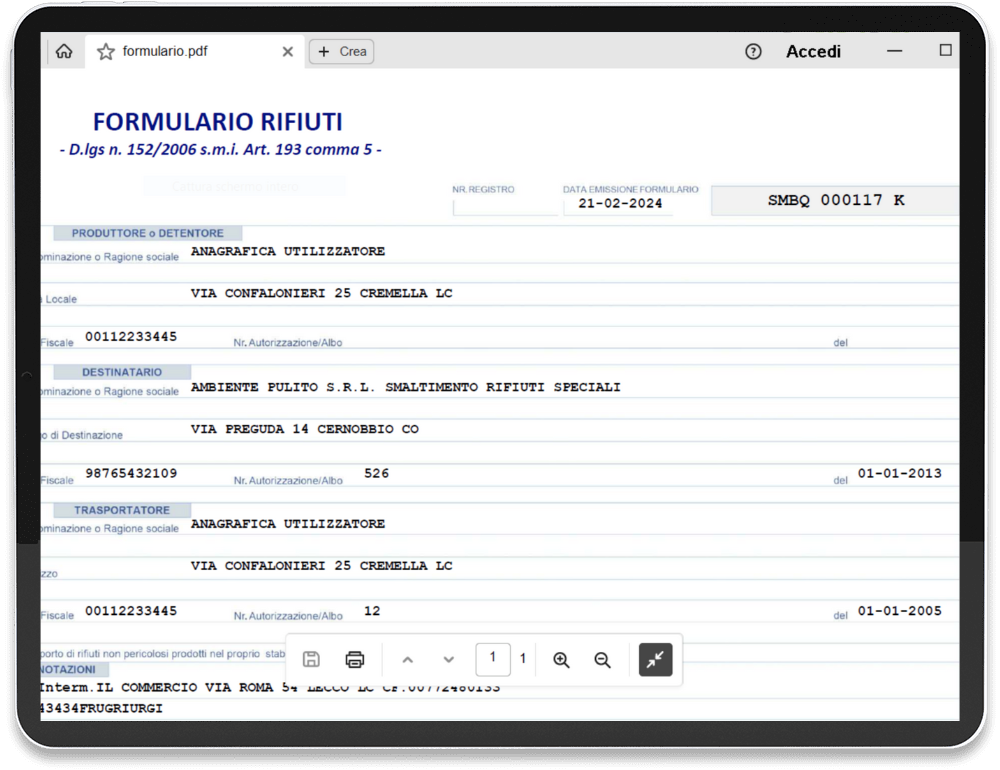The image size is (1000, 770).
Task: Click the Nr. Autorizzazione/Albo value 526
Action: pos(377,473)
